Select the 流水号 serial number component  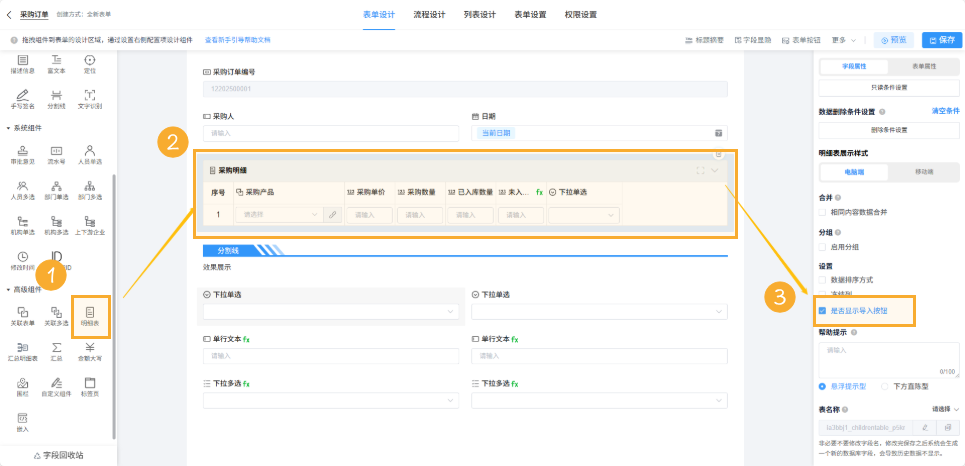pos(56,154)
